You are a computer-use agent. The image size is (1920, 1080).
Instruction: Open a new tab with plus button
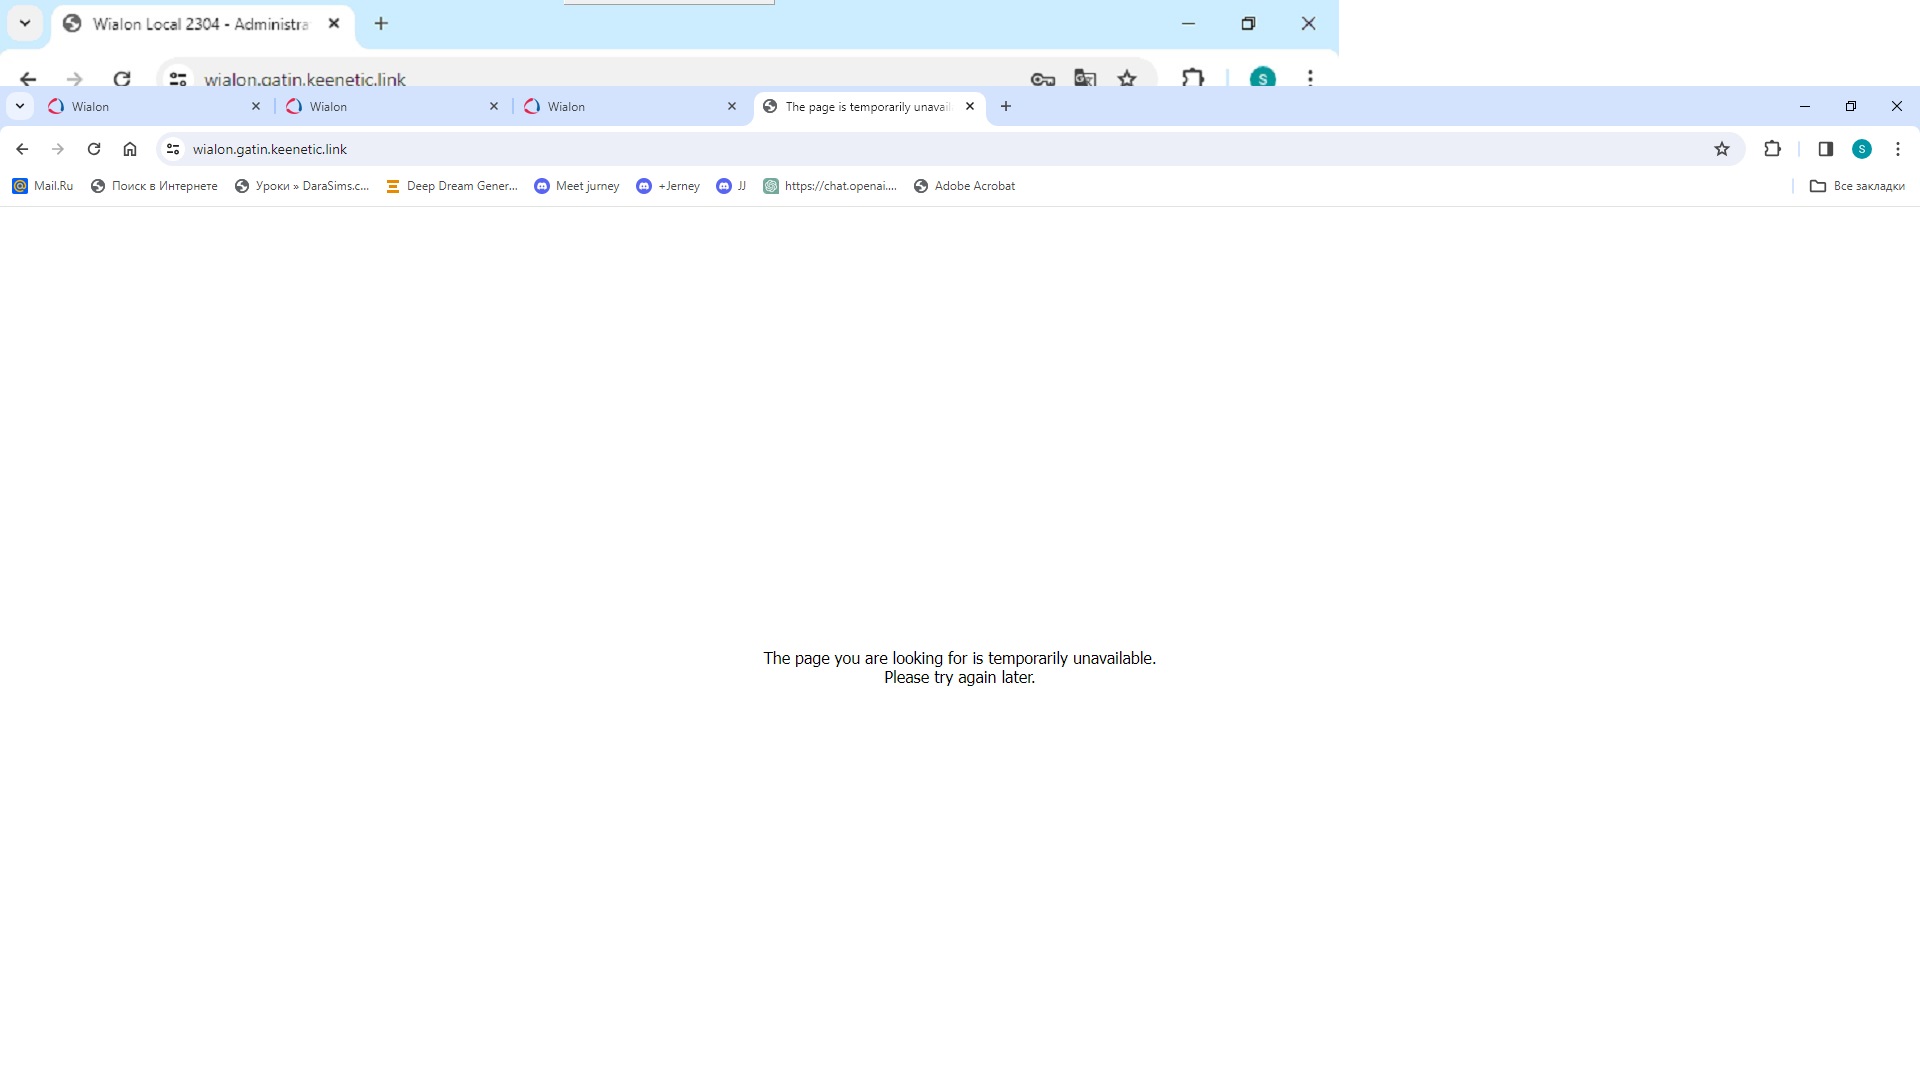[x=1006, y=106]
